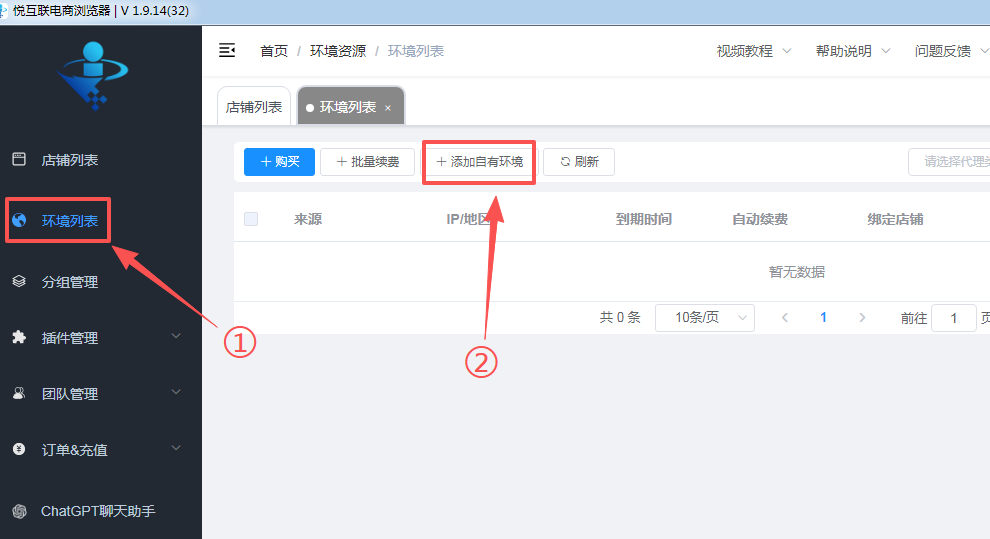The width and height of the screenshot is (990, 539).
Task: Click the 前往 page number input field
Action: point(954,318)
